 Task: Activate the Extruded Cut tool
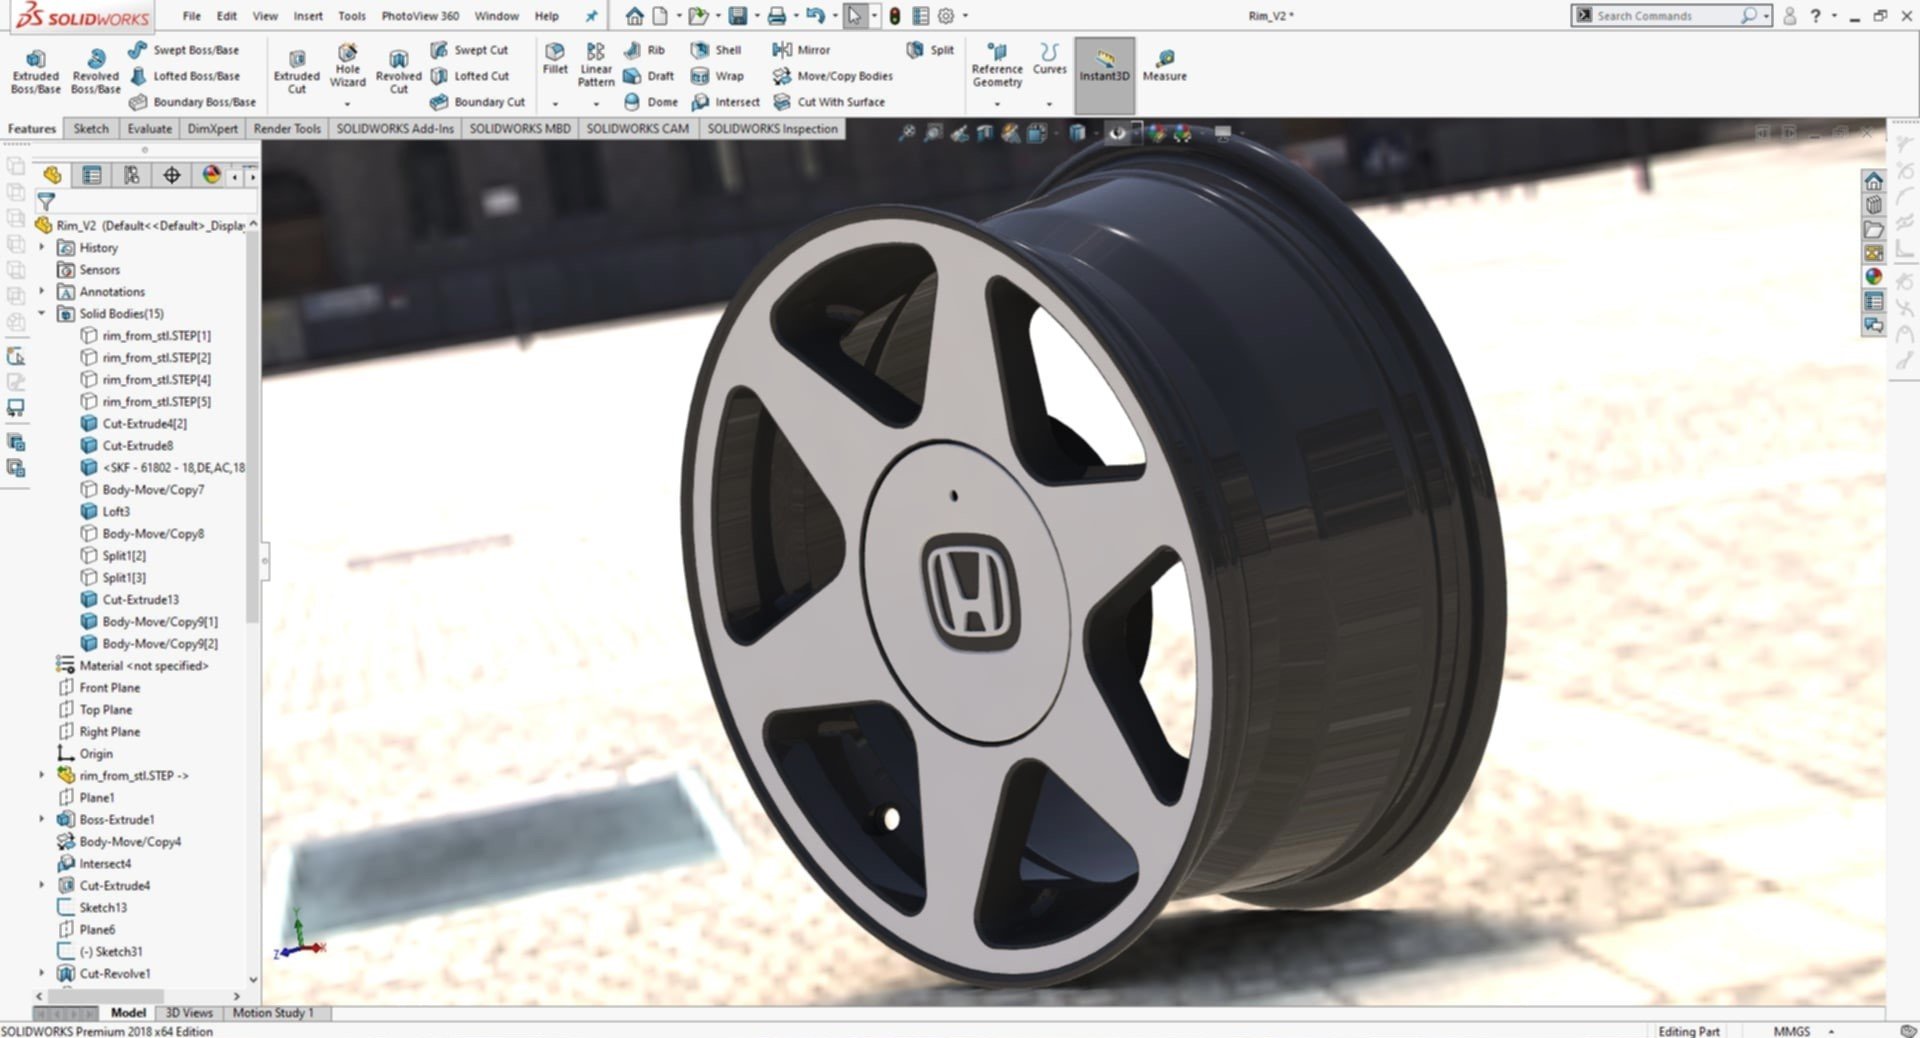pos(297,72)
